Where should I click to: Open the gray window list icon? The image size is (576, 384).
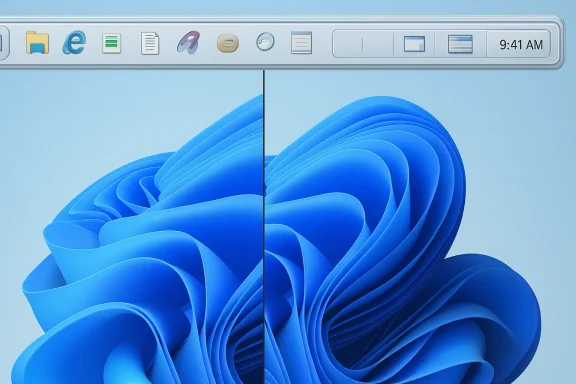click(302, 43)
